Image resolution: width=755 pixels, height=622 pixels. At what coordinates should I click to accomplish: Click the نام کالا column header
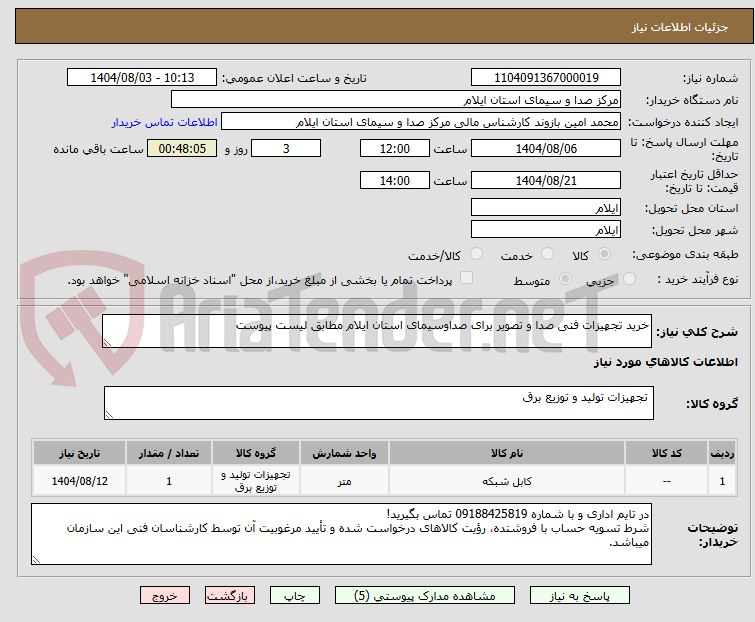(x=507, y=453)
